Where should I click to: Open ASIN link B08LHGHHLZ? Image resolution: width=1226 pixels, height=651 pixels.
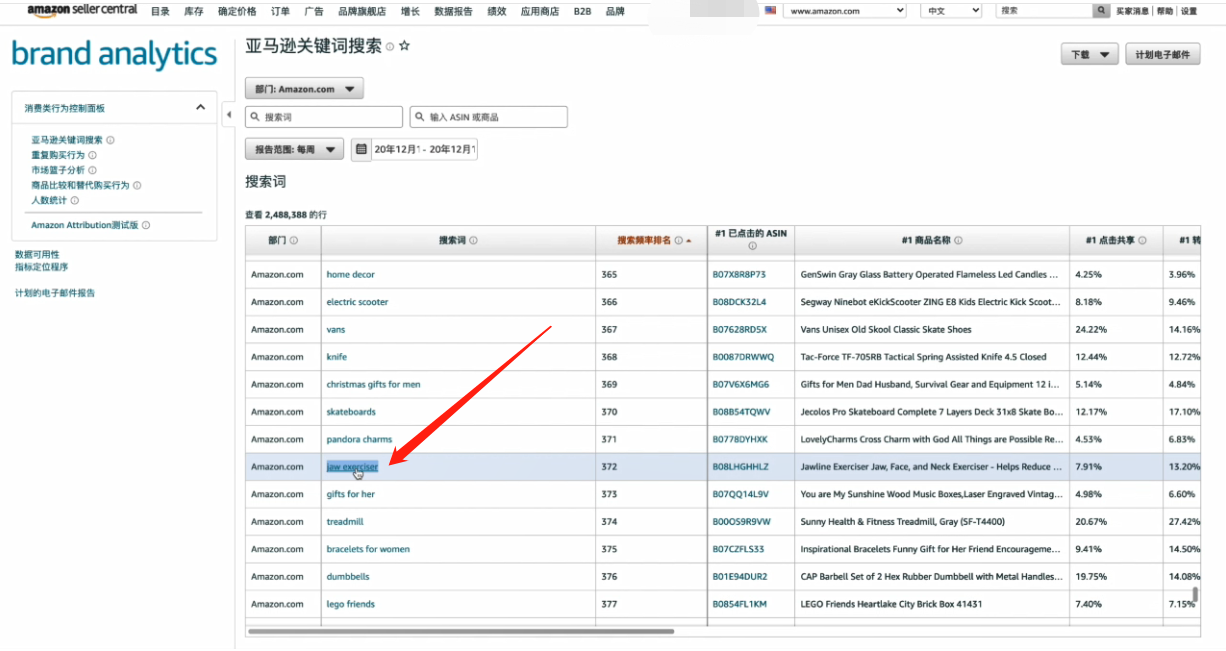[740, 467]
